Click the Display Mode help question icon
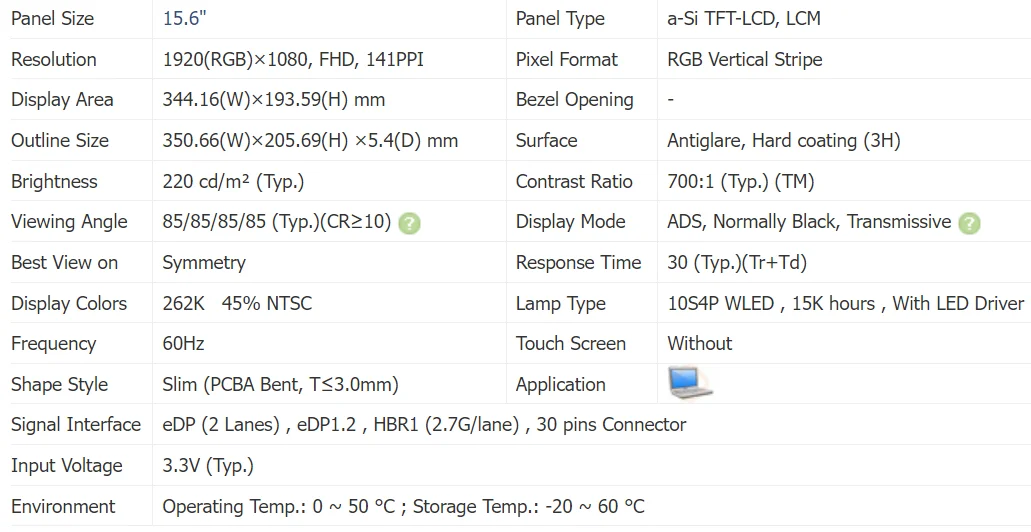 [x=969, y=224]
